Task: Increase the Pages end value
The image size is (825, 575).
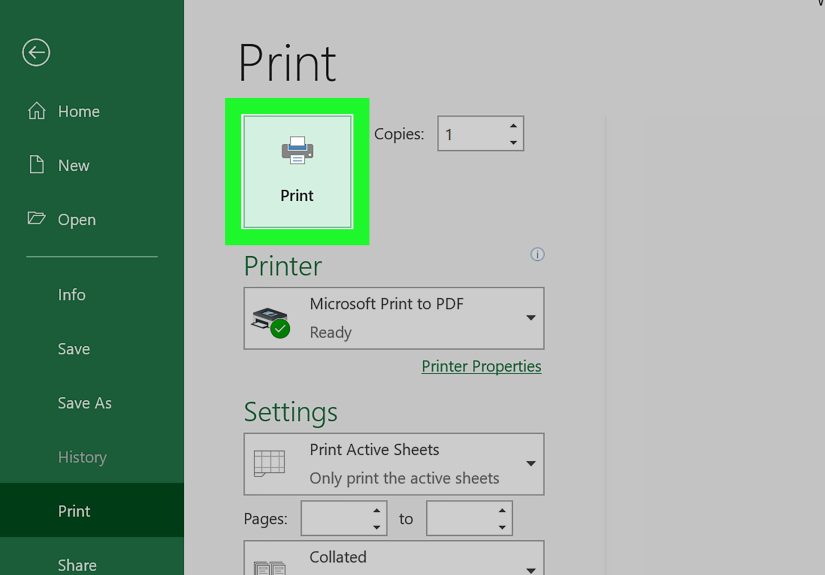Action: click(502, 510)
